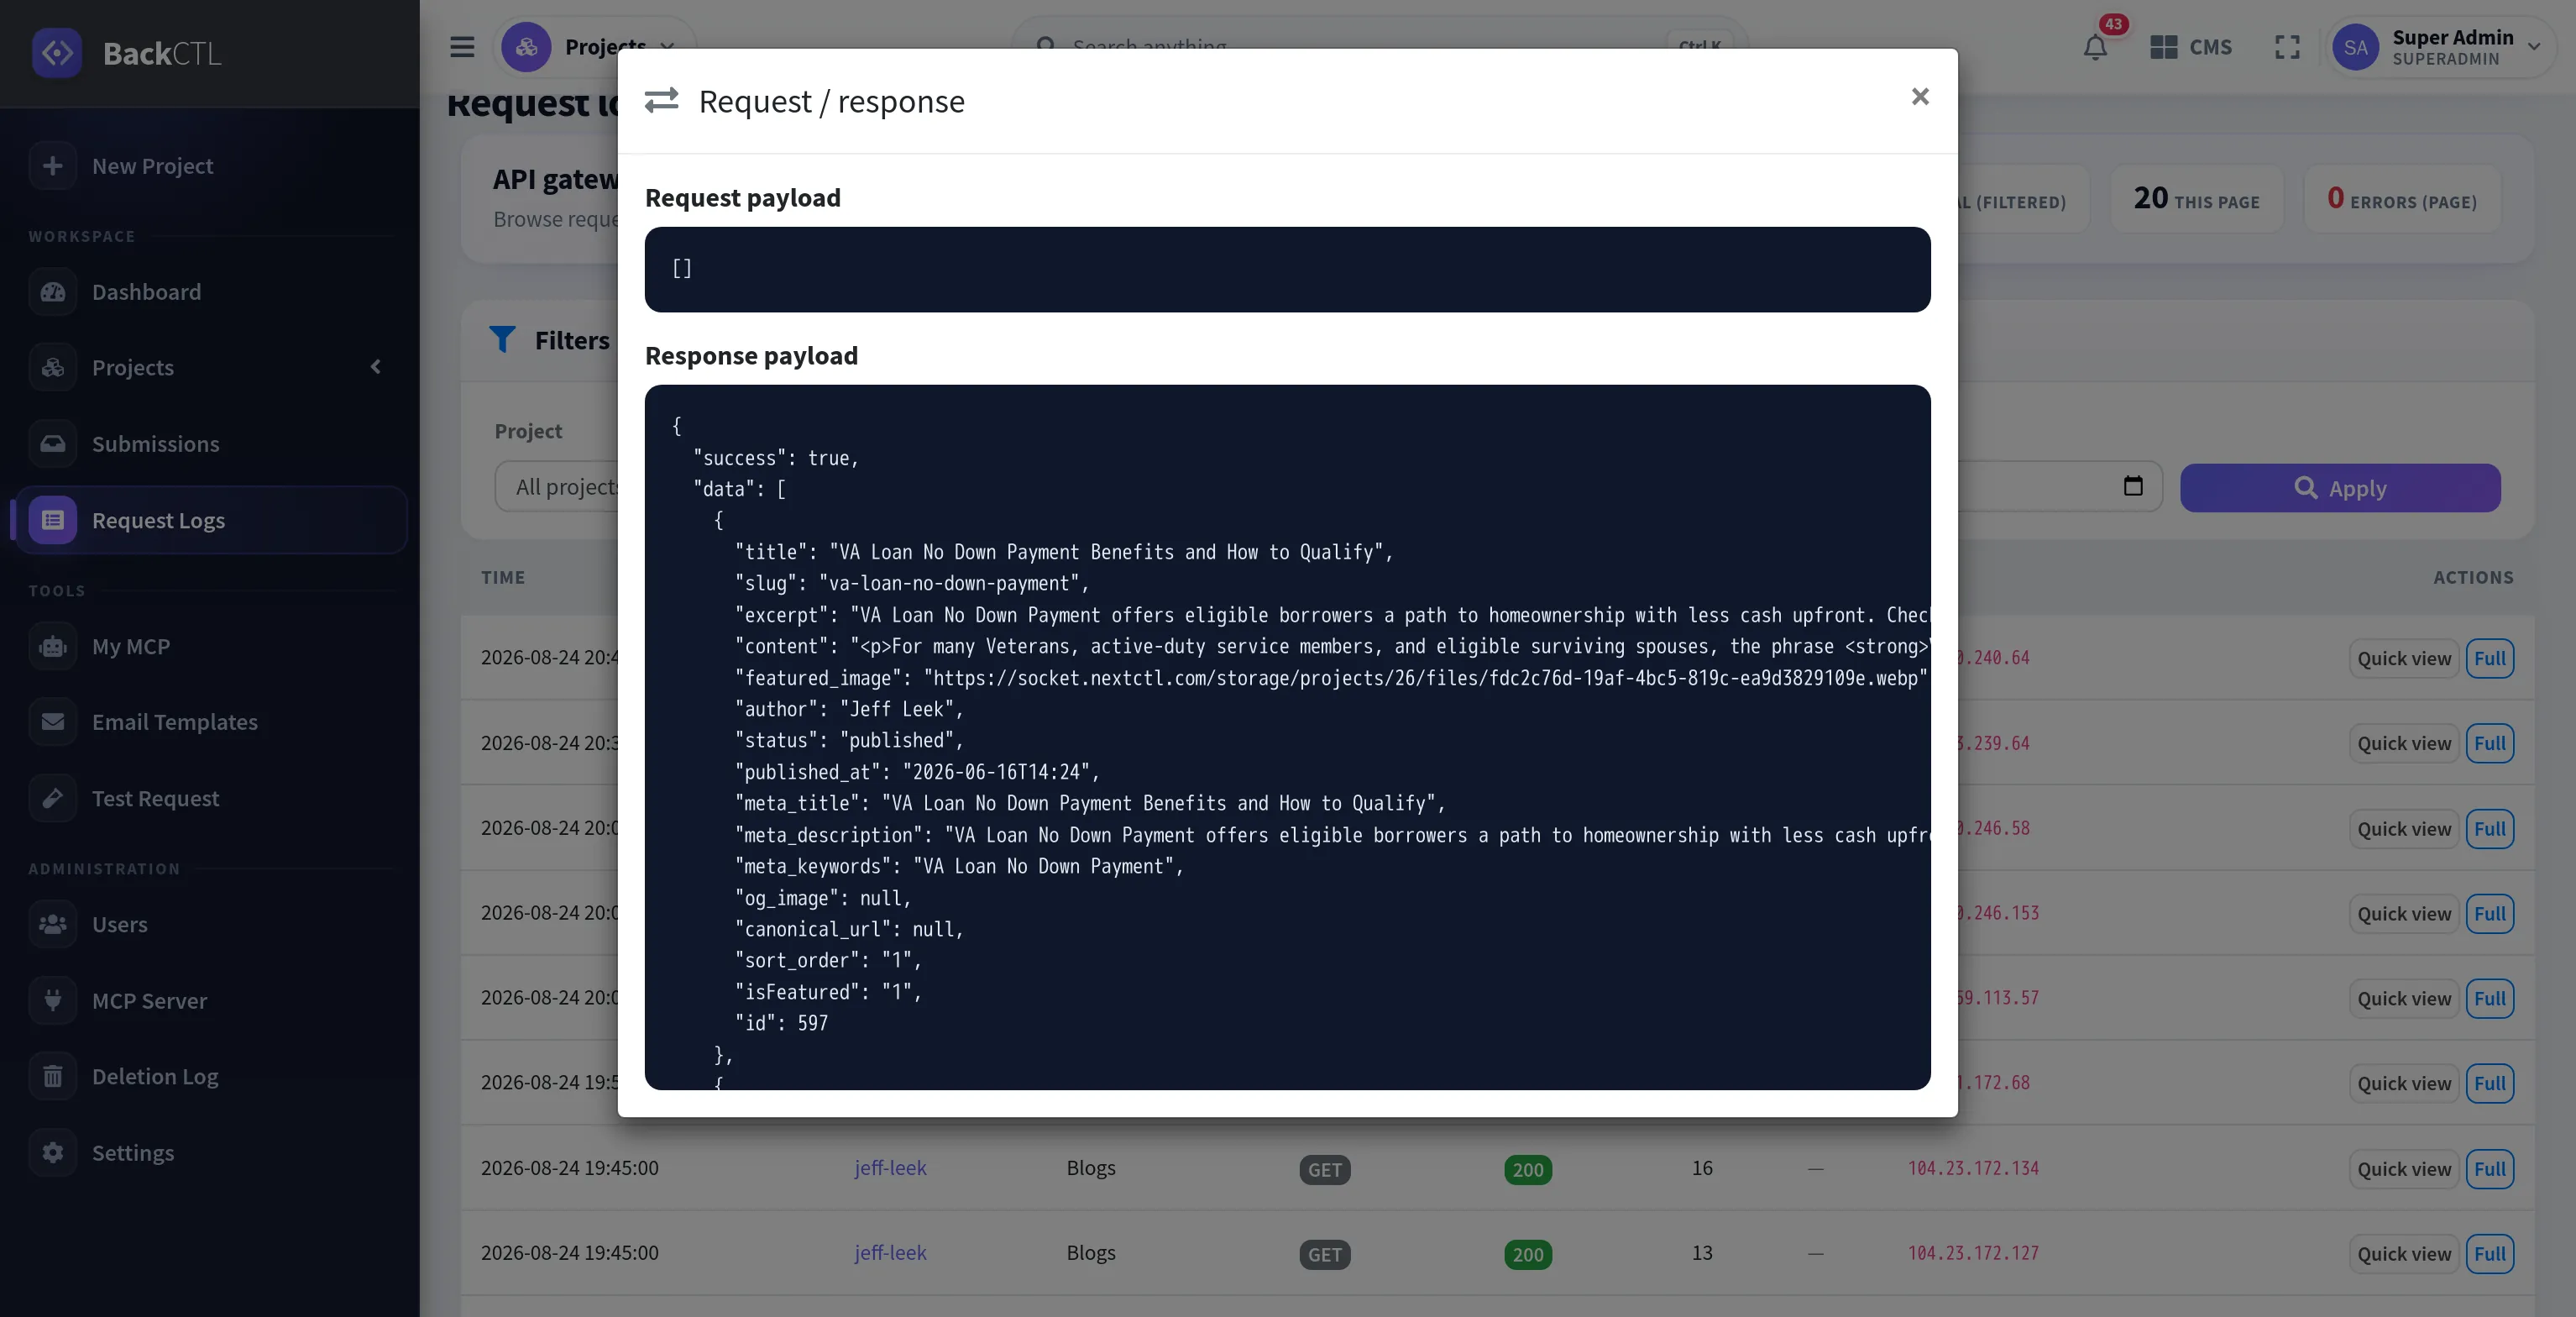2576x1317 pixels.
Task: Click the Filters funnel icon
Action: pyautogui.click(x=502, y=340)
